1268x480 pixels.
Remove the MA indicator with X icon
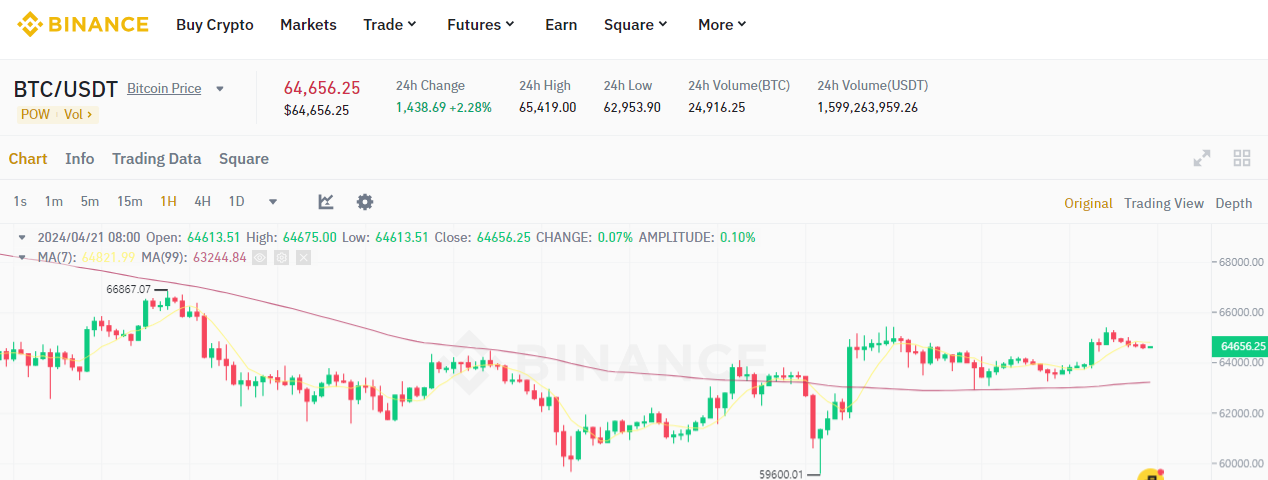[x=303, y=257]
